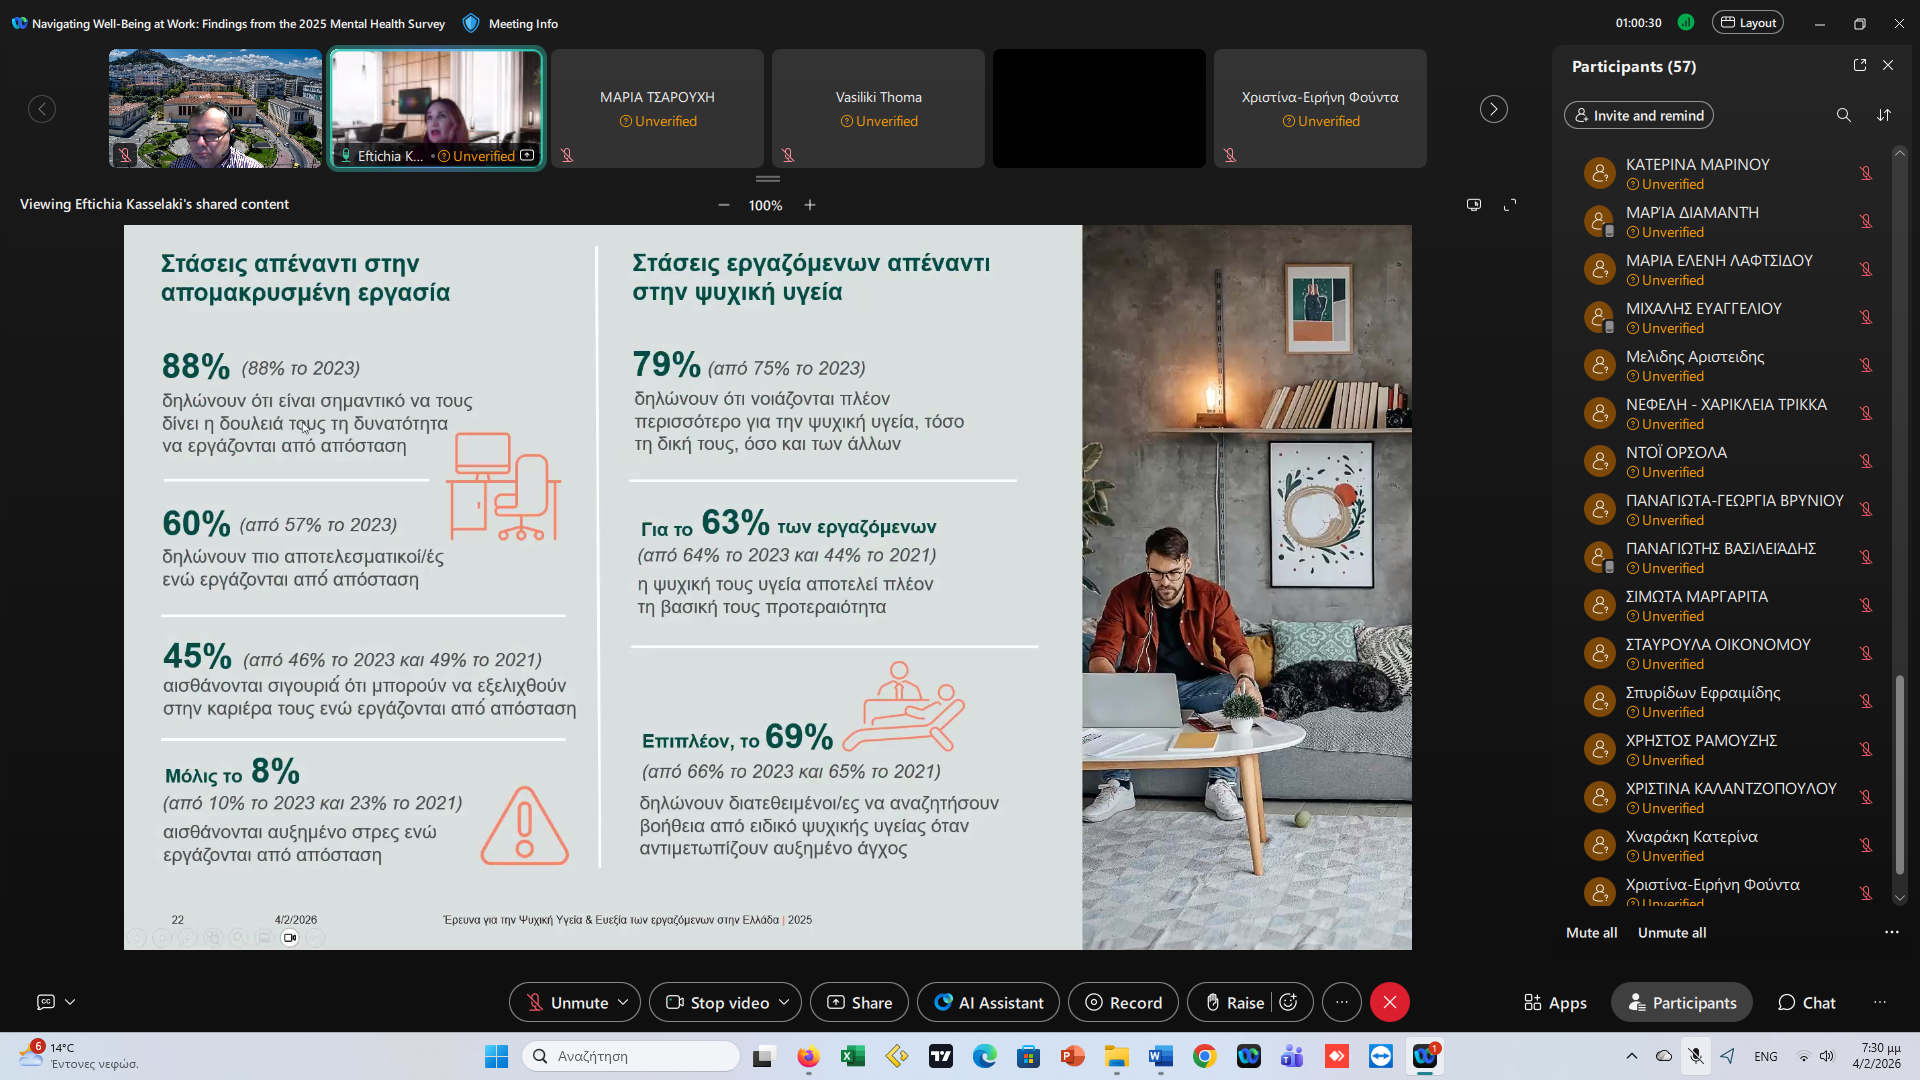The image size is (1920, 1080).
Task: Open closed captions dropdown arrow
Action: pos(70,1002)
